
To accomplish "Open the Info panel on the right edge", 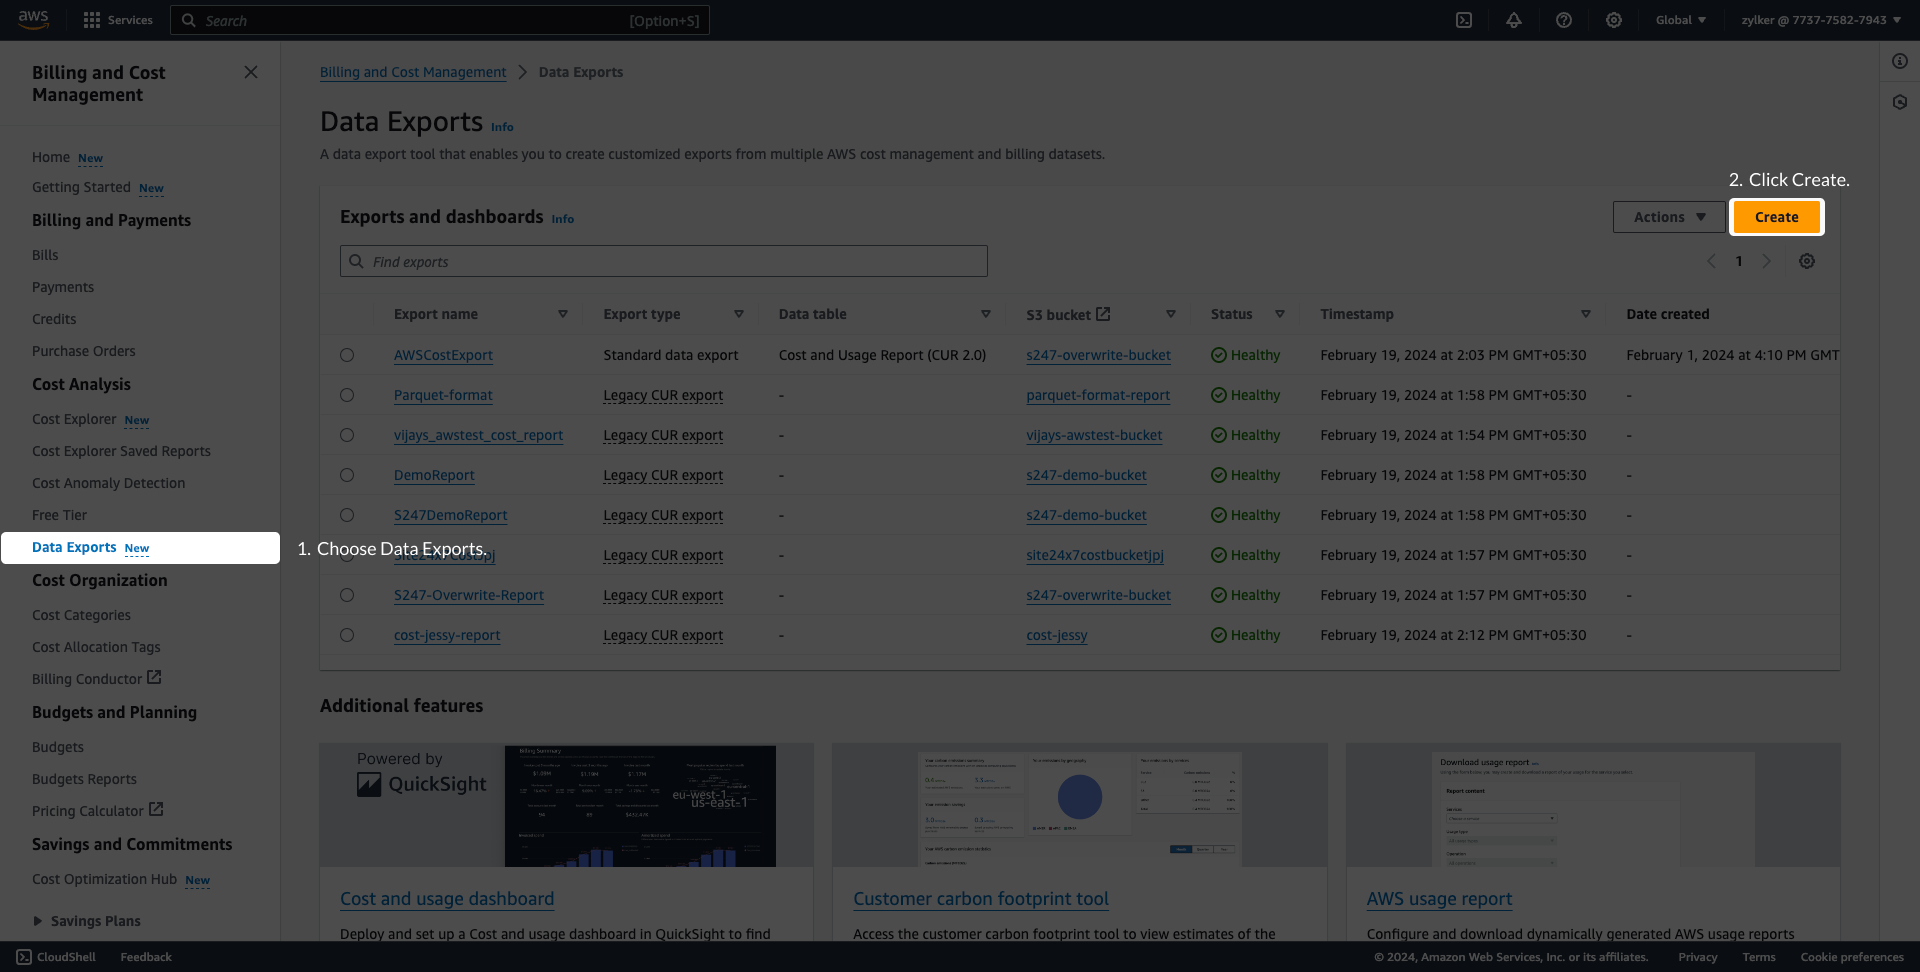I will pos(1900,61).
